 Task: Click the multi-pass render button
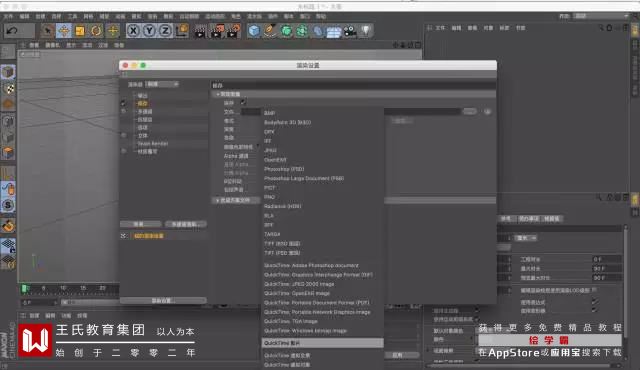[x=186, y=224]
